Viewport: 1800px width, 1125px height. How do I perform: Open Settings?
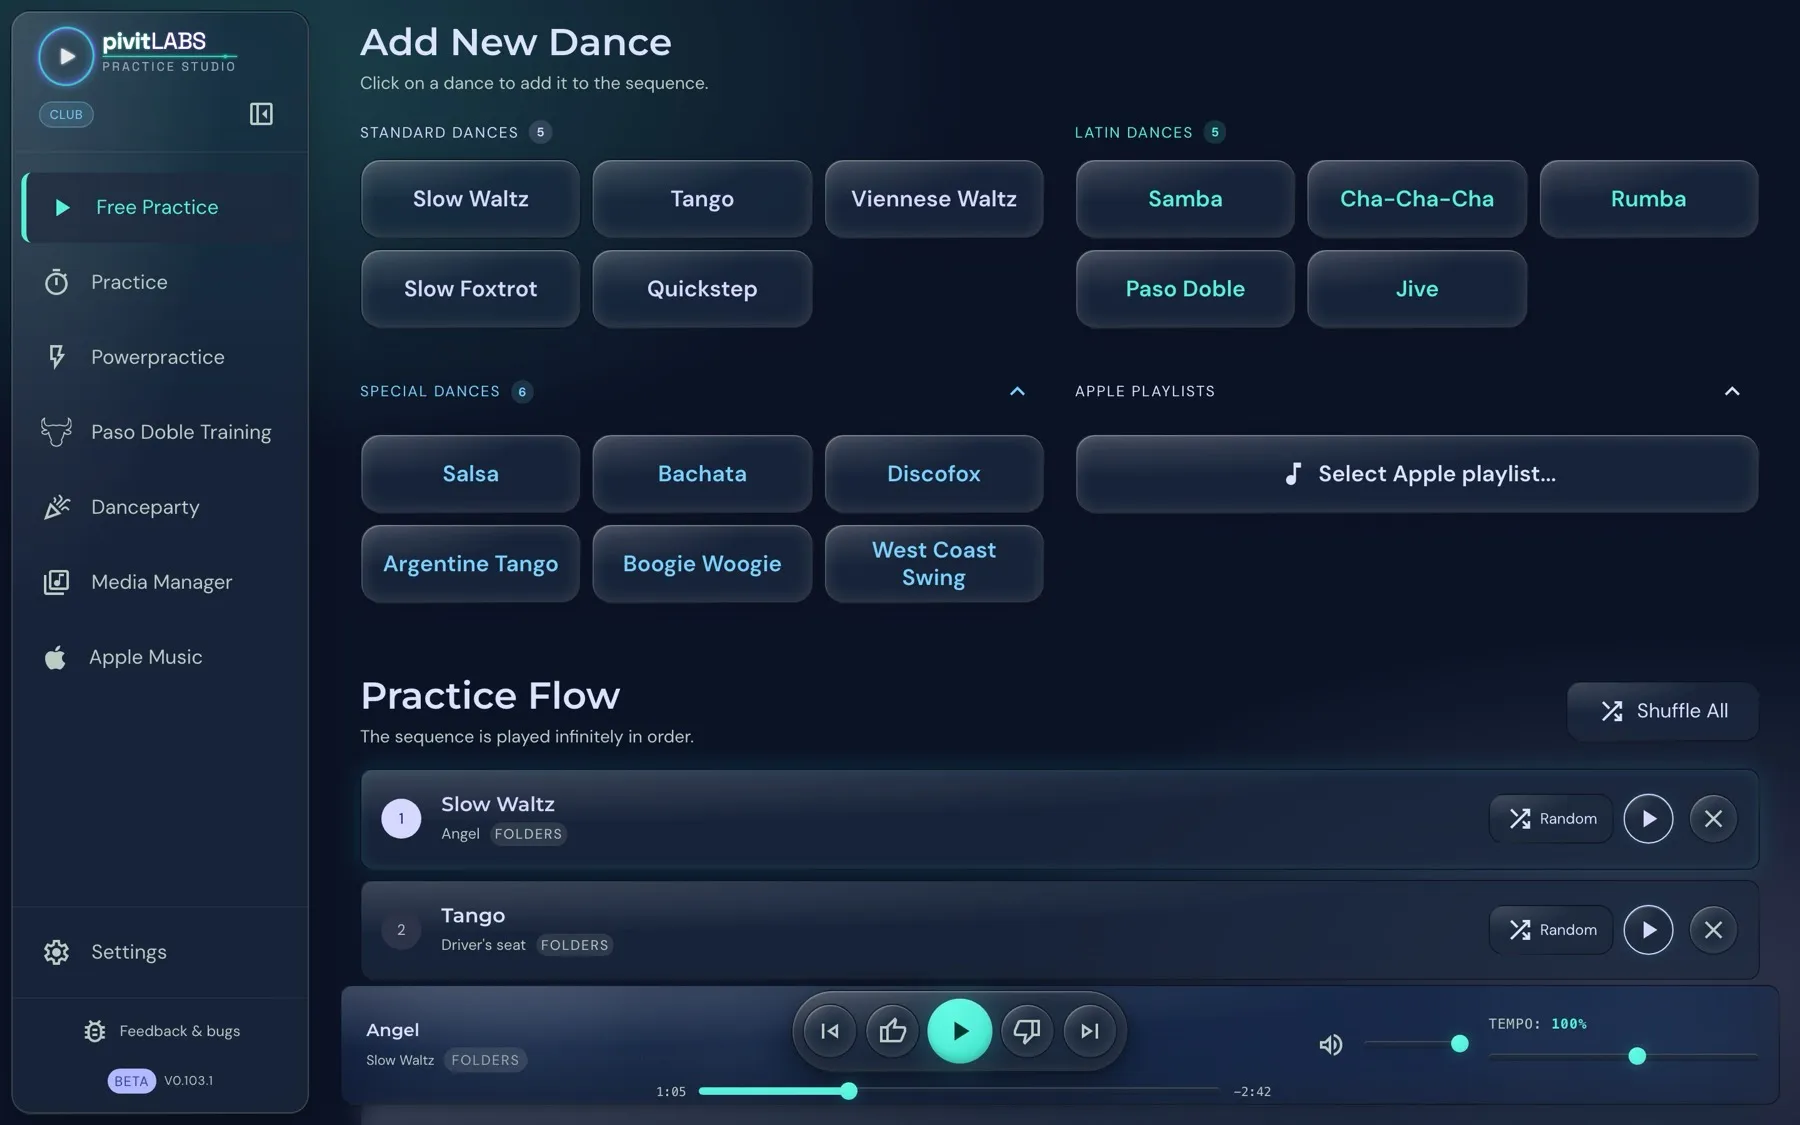tap(160, 952)
